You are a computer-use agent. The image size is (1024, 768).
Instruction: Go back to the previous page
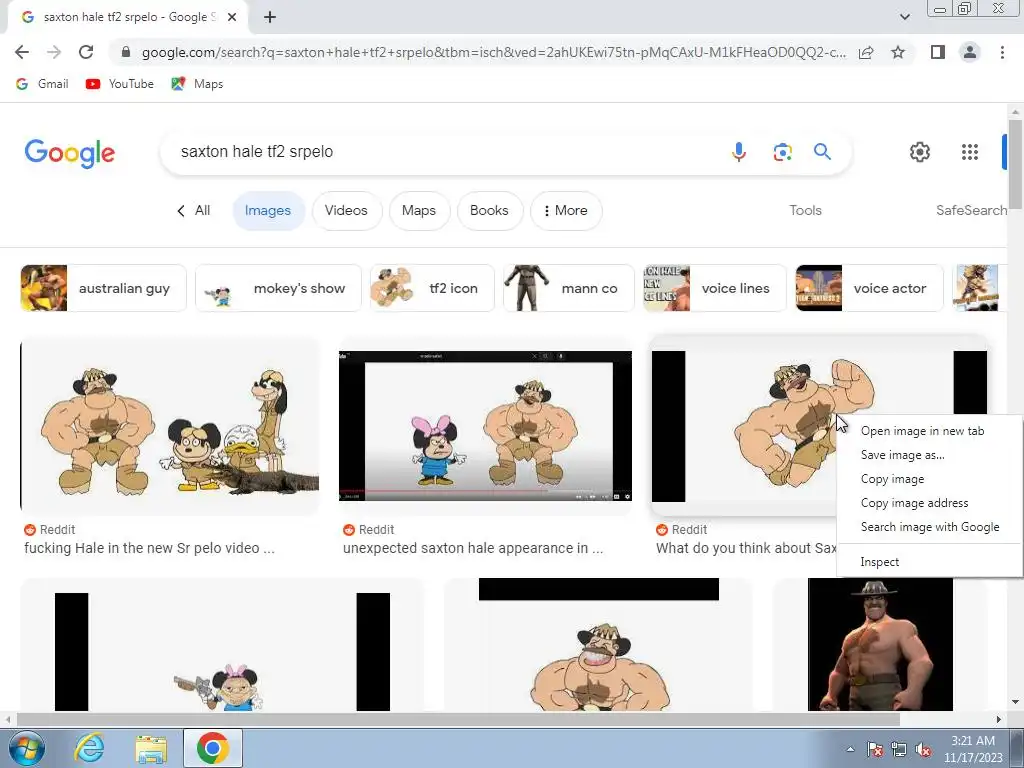pyautogui.click(x=22, y=52)
